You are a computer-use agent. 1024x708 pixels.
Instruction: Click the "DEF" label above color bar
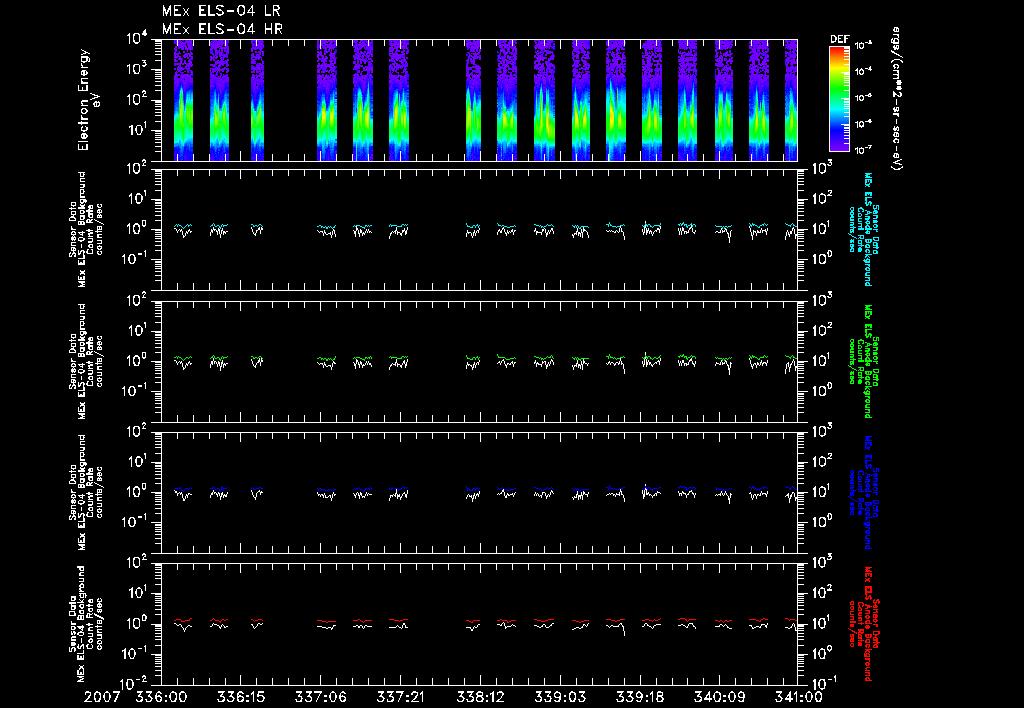839,39
